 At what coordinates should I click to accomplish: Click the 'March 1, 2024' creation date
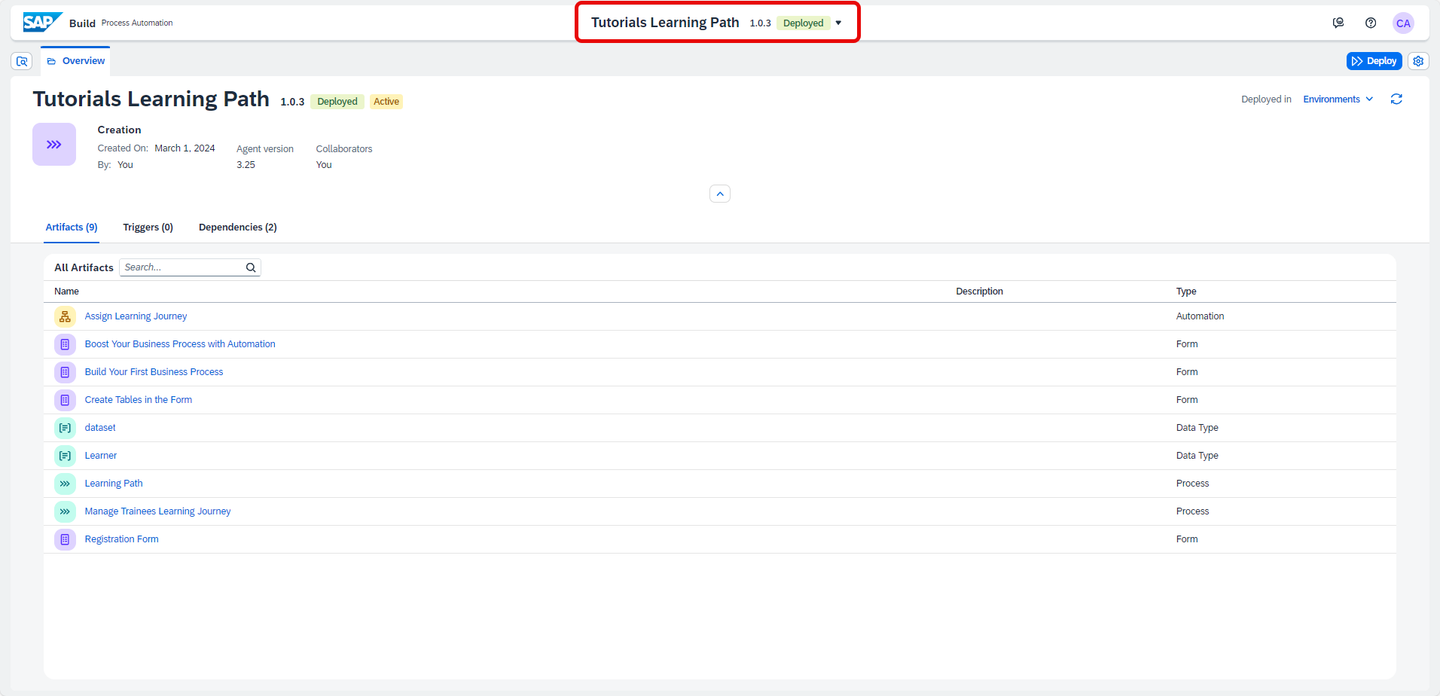(185, 148)
